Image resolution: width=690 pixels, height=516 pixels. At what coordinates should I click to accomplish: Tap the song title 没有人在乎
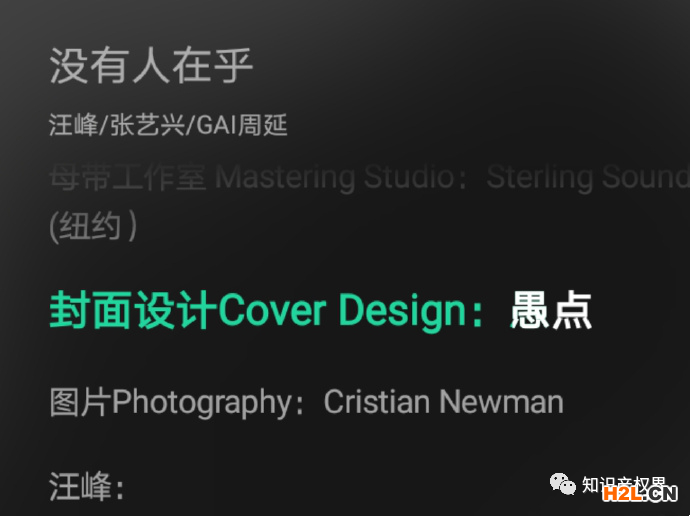click(x=151, y=66)
